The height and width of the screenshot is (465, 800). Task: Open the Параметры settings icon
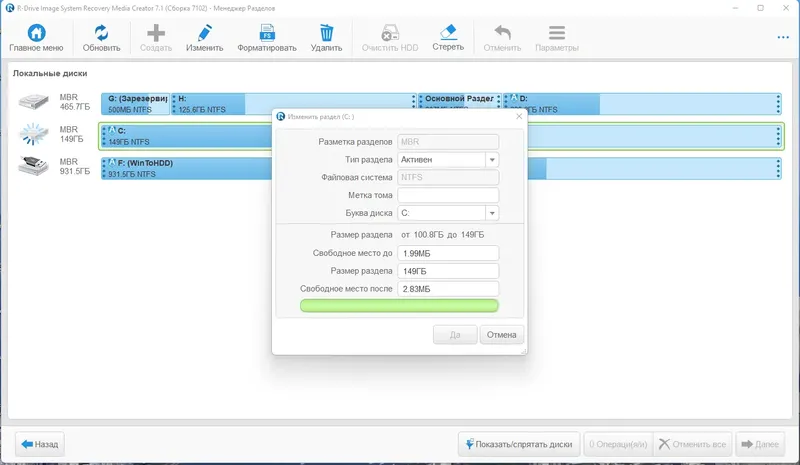(557, 33)
